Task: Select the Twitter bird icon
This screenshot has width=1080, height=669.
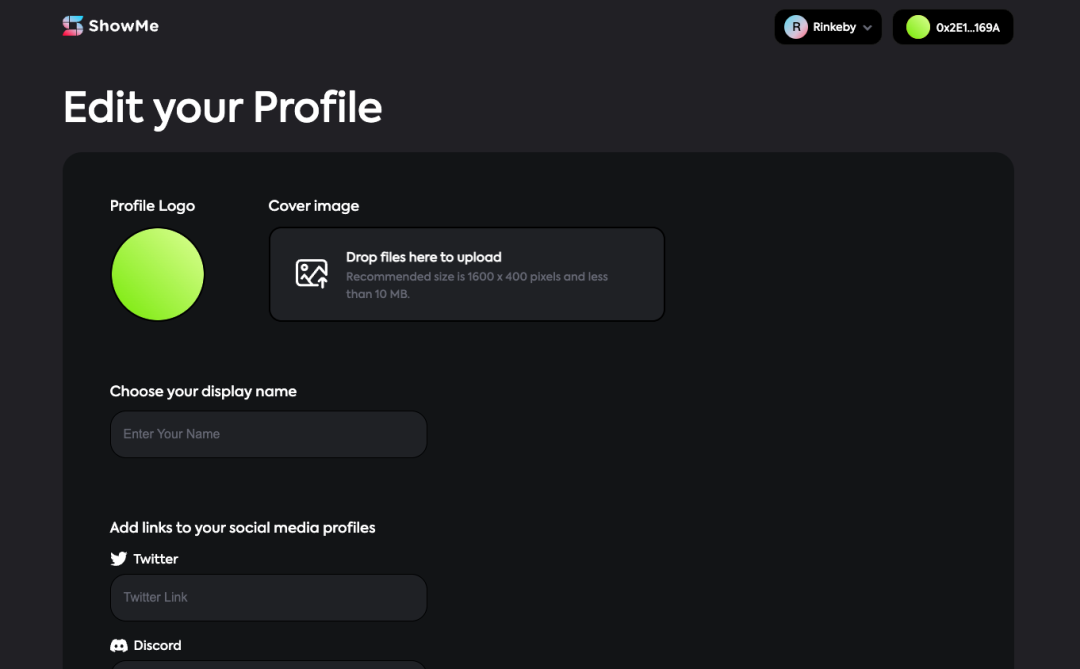Action: click(x=118, y=558)
